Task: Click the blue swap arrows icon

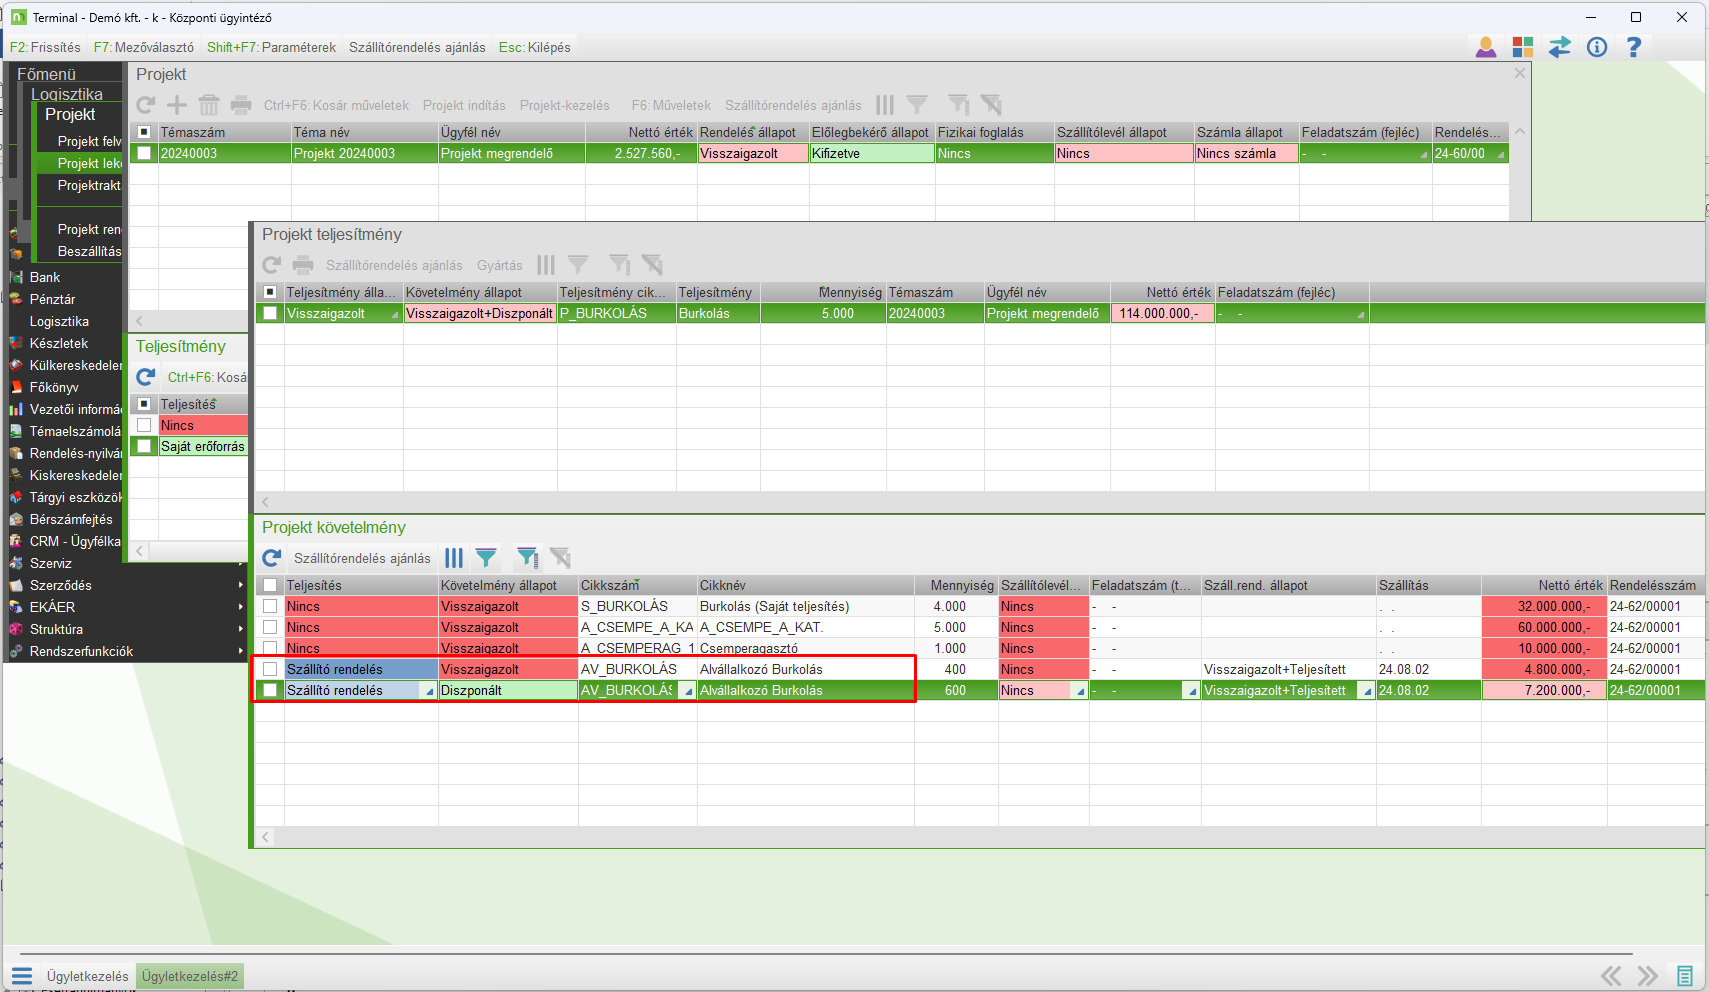Action: (1560, 47)
